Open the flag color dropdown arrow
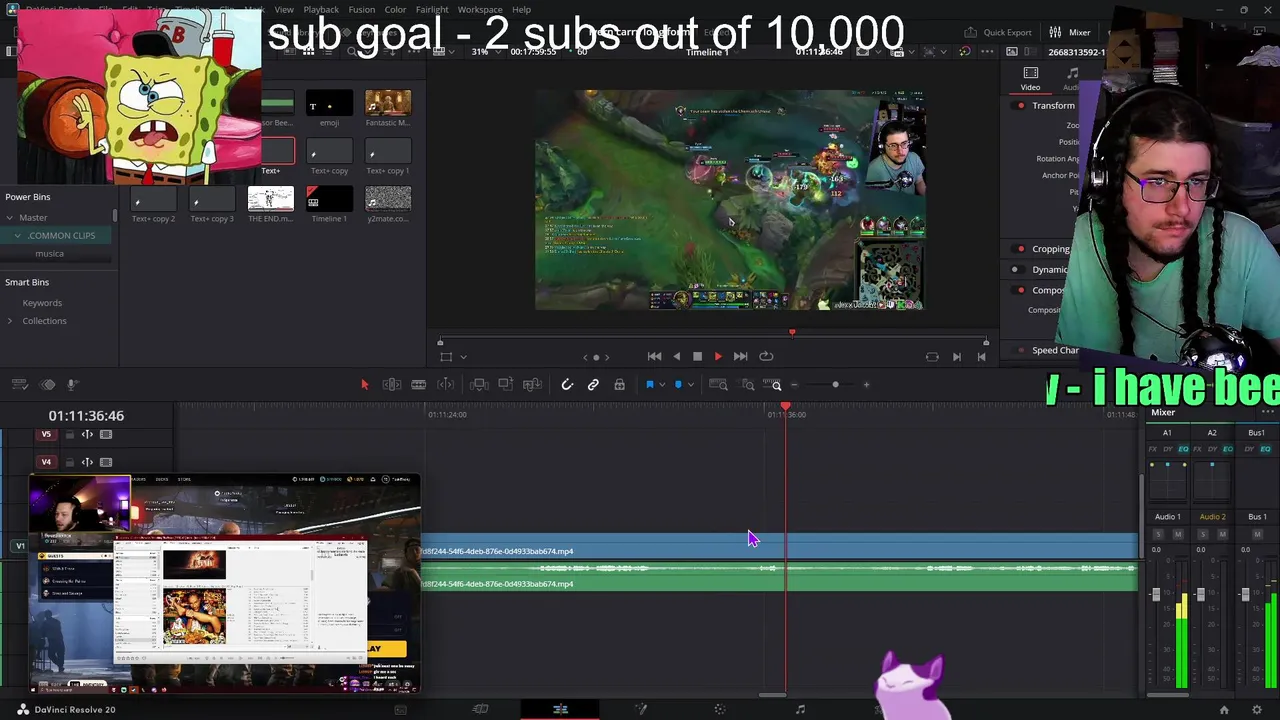This screenshot has height=720, width=1280. coord(661,386)
